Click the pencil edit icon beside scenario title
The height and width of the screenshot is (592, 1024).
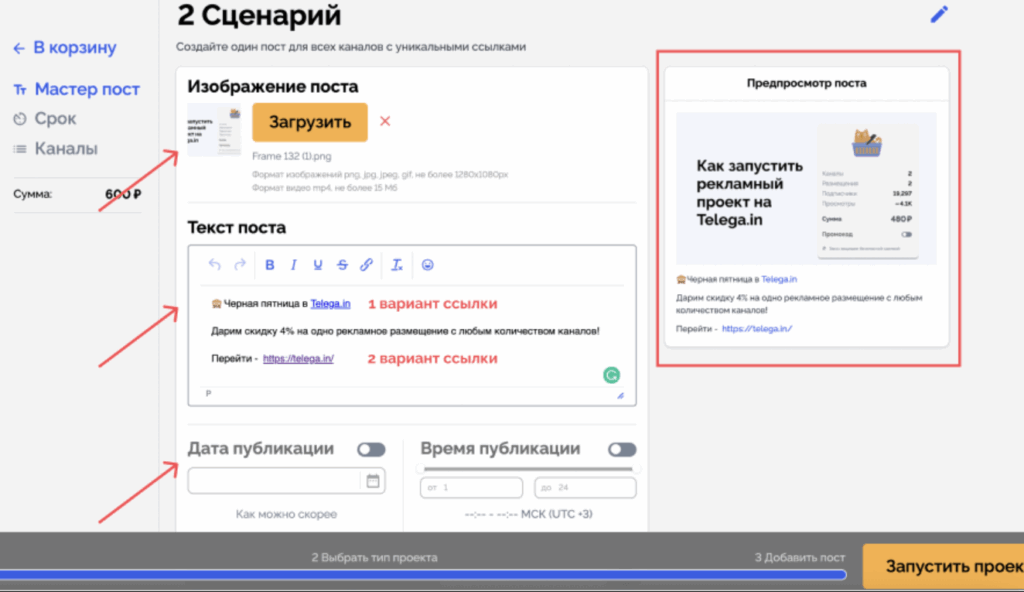(938, 15)
